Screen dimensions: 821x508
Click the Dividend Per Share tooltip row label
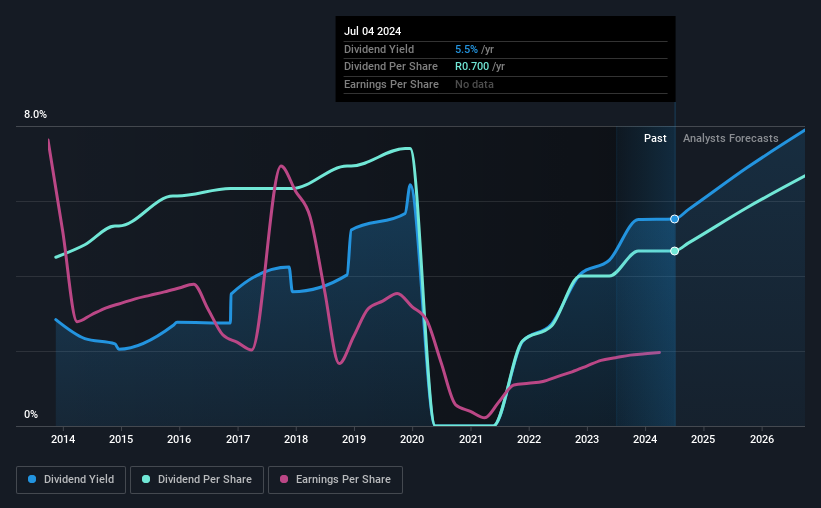click(391, 67)
